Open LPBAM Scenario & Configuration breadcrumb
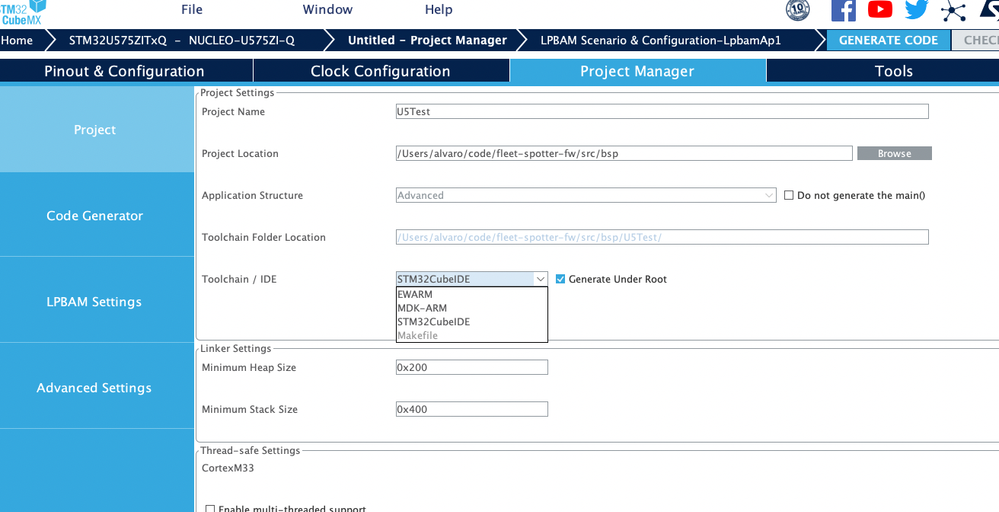The image size is (999, 512). click(661, 40)
